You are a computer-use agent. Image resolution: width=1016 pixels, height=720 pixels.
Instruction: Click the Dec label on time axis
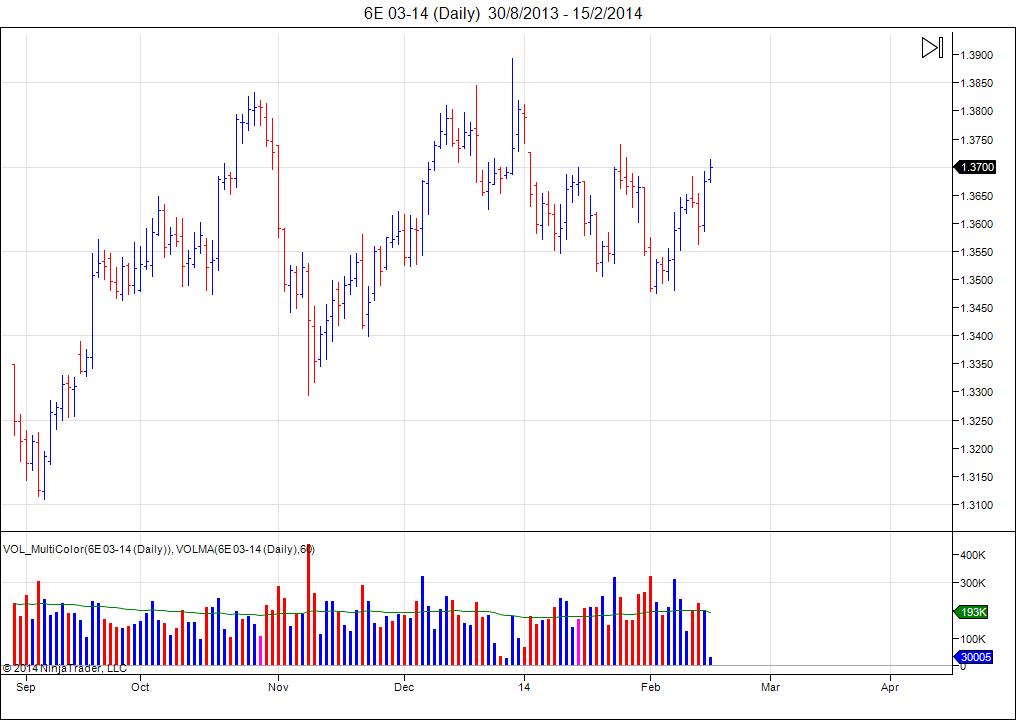pos(404,687)
